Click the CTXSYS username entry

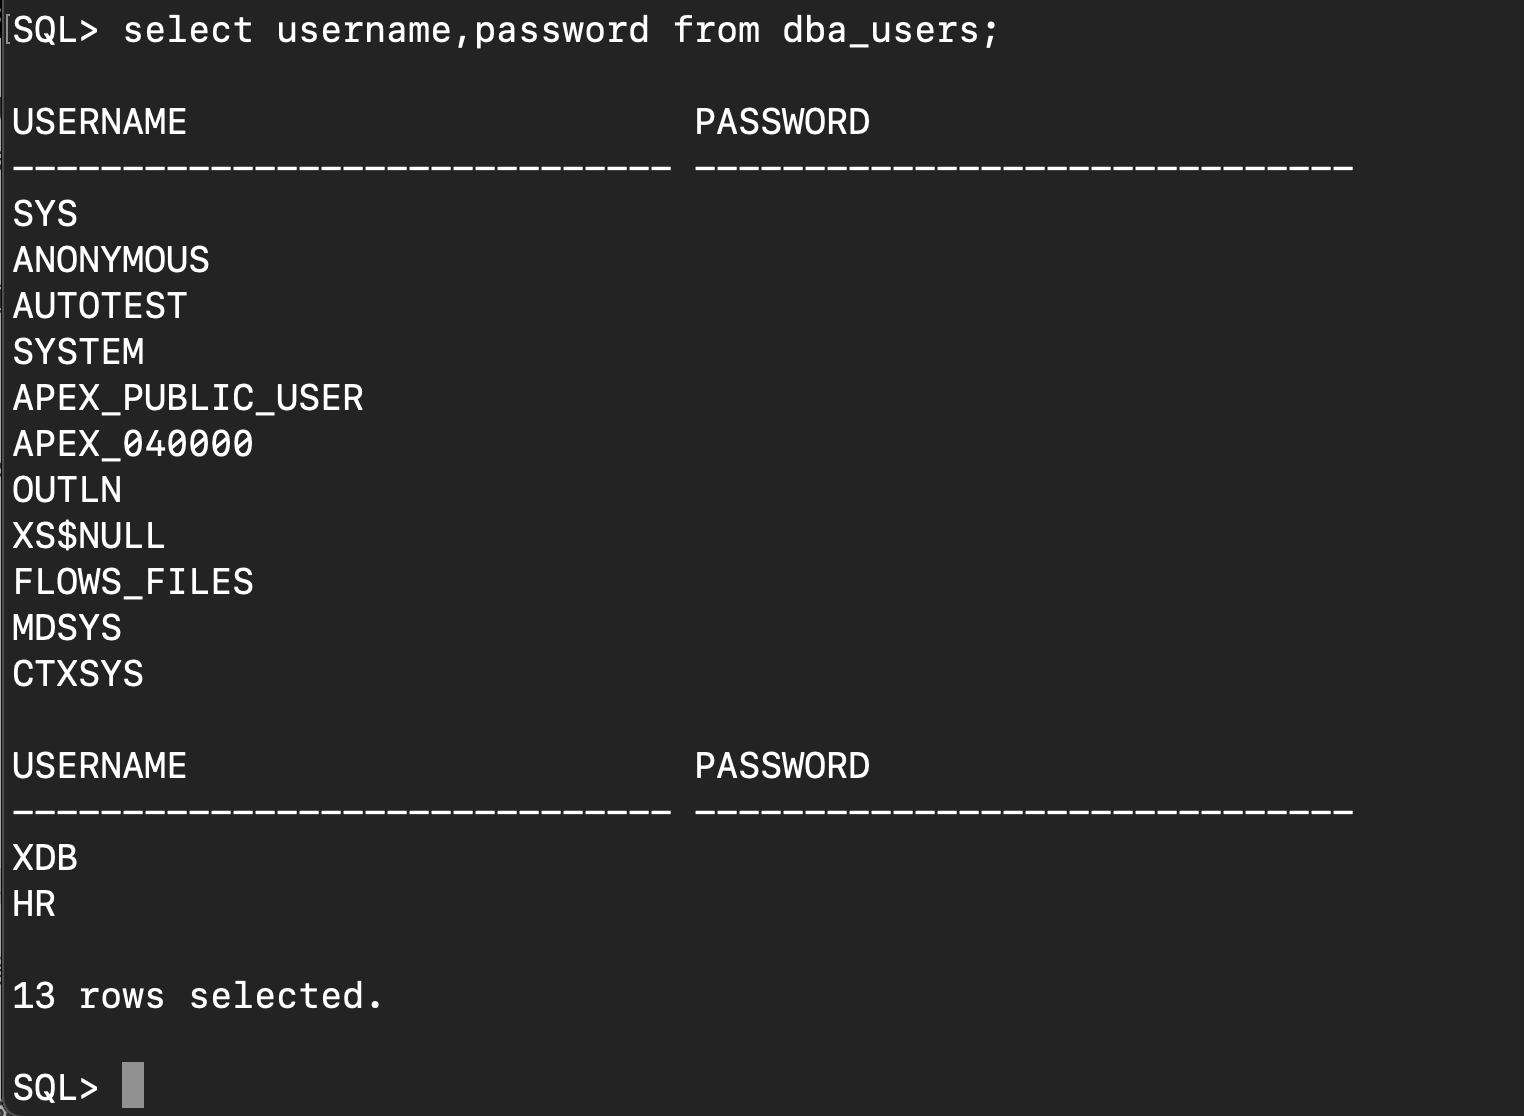[x=78, y=674]
